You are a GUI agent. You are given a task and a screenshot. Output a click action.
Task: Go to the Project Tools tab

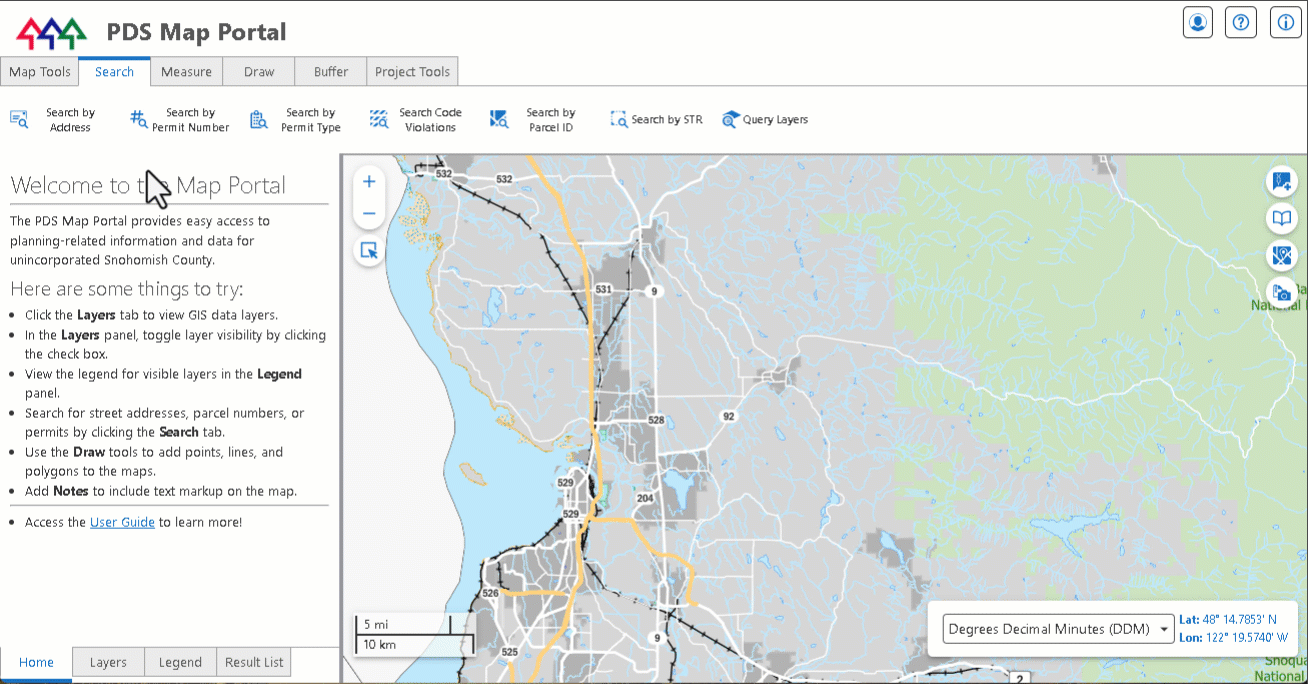pos(412,72)
